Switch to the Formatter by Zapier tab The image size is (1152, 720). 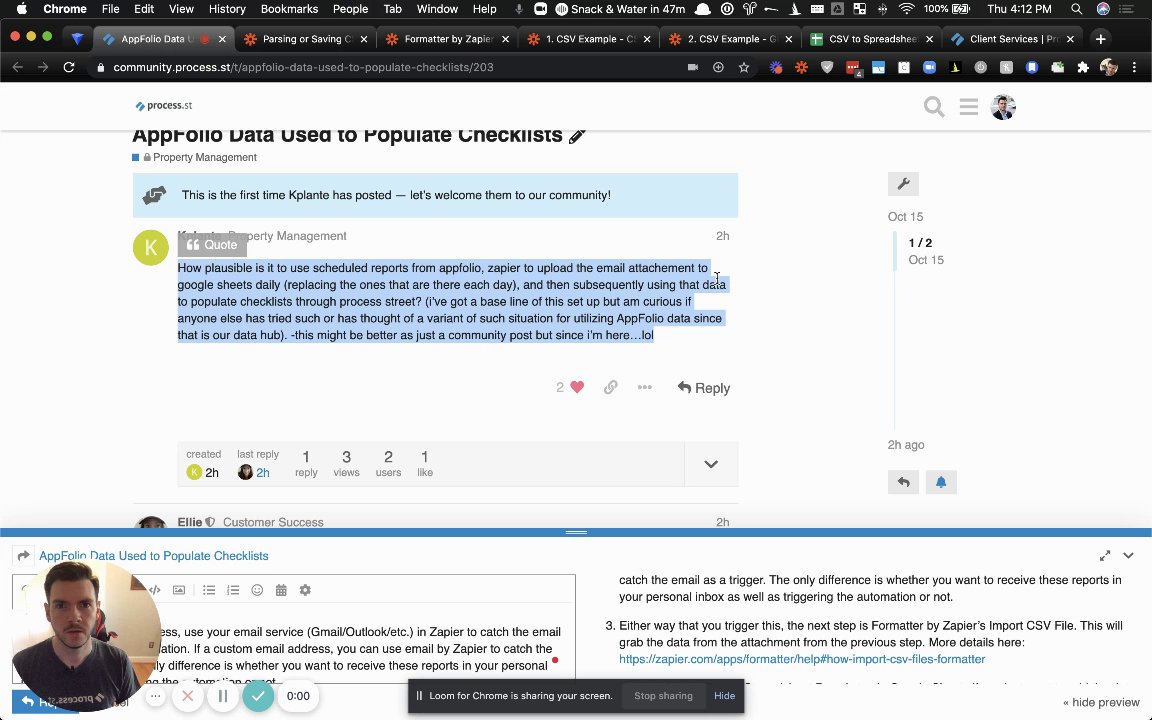point(447,39)
